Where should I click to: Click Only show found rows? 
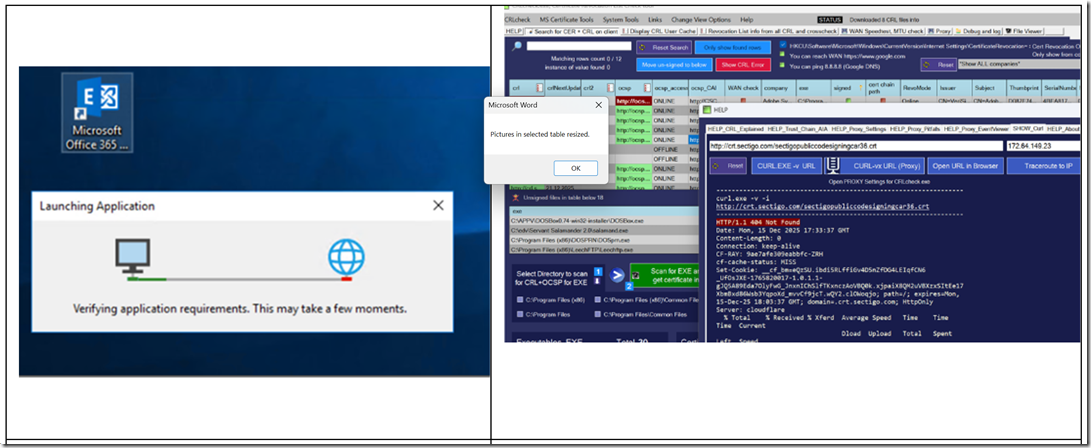click(x=733, y=47)
